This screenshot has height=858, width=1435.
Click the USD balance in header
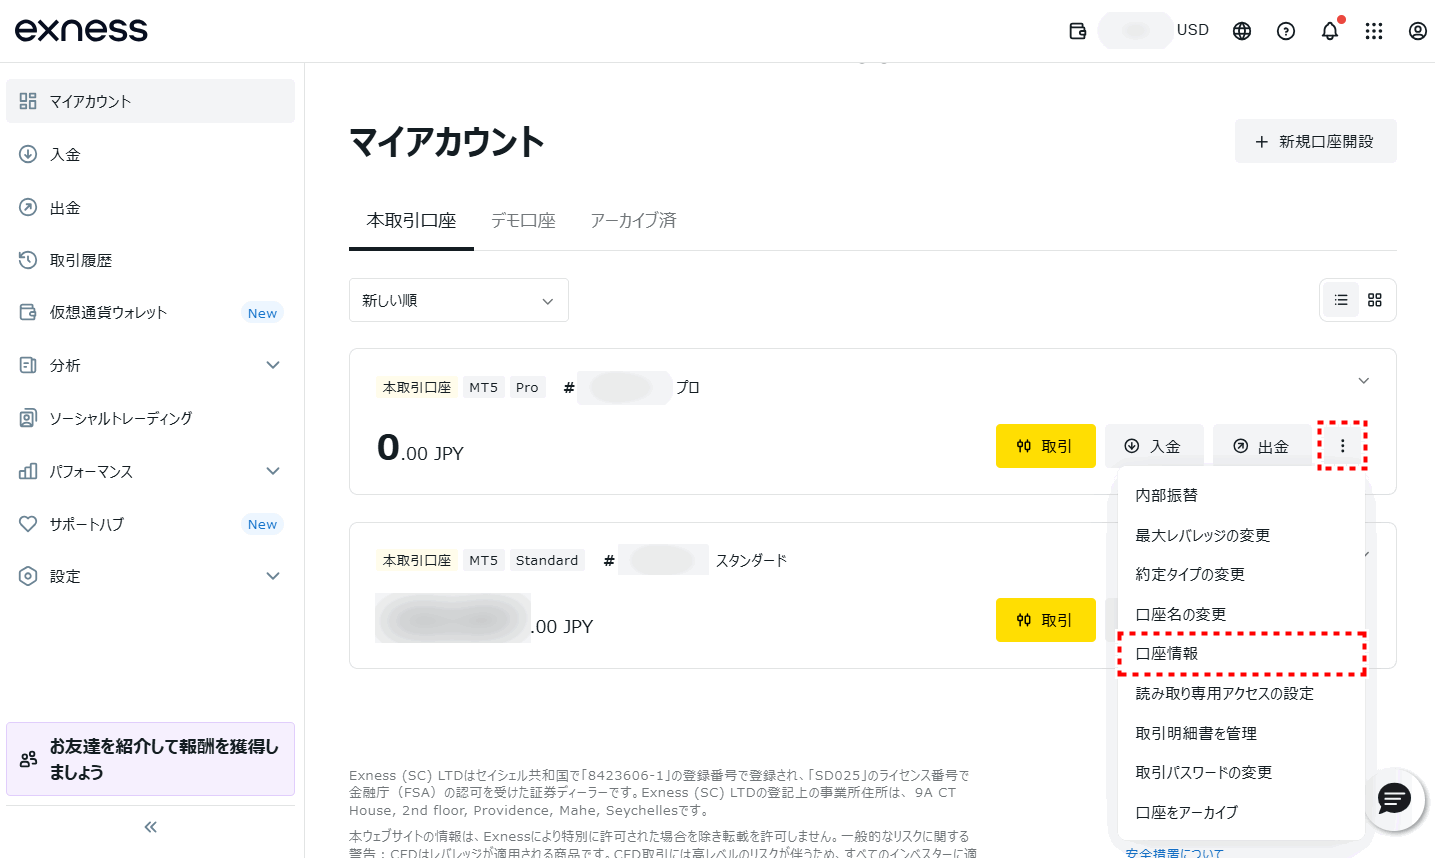pyautogui.click(x=1154, y=31)
